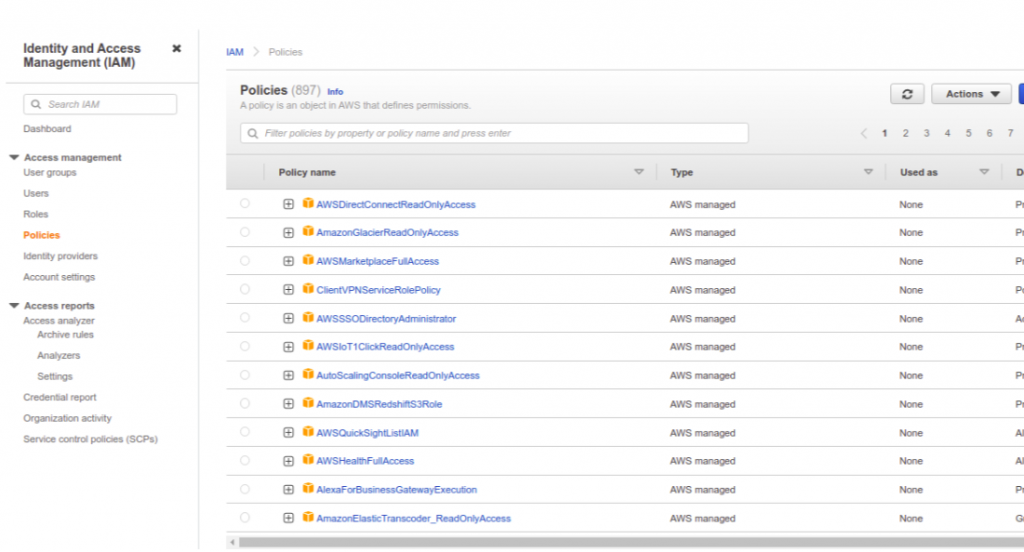This screenshot has height=552, width=1024.
Task: Click the ClientVPNServiceRolePolicy policy box icon
Action: pos(308,289)
